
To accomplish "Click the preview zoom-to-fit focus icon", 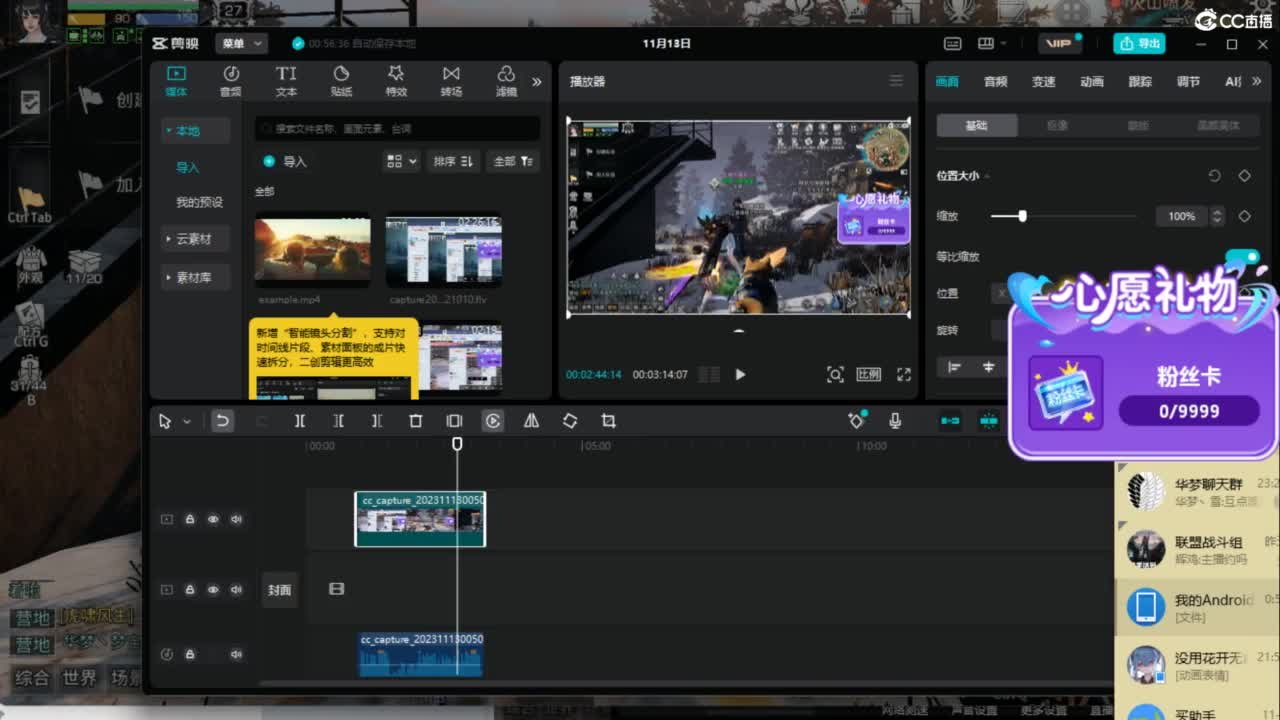I will (835, 374).
